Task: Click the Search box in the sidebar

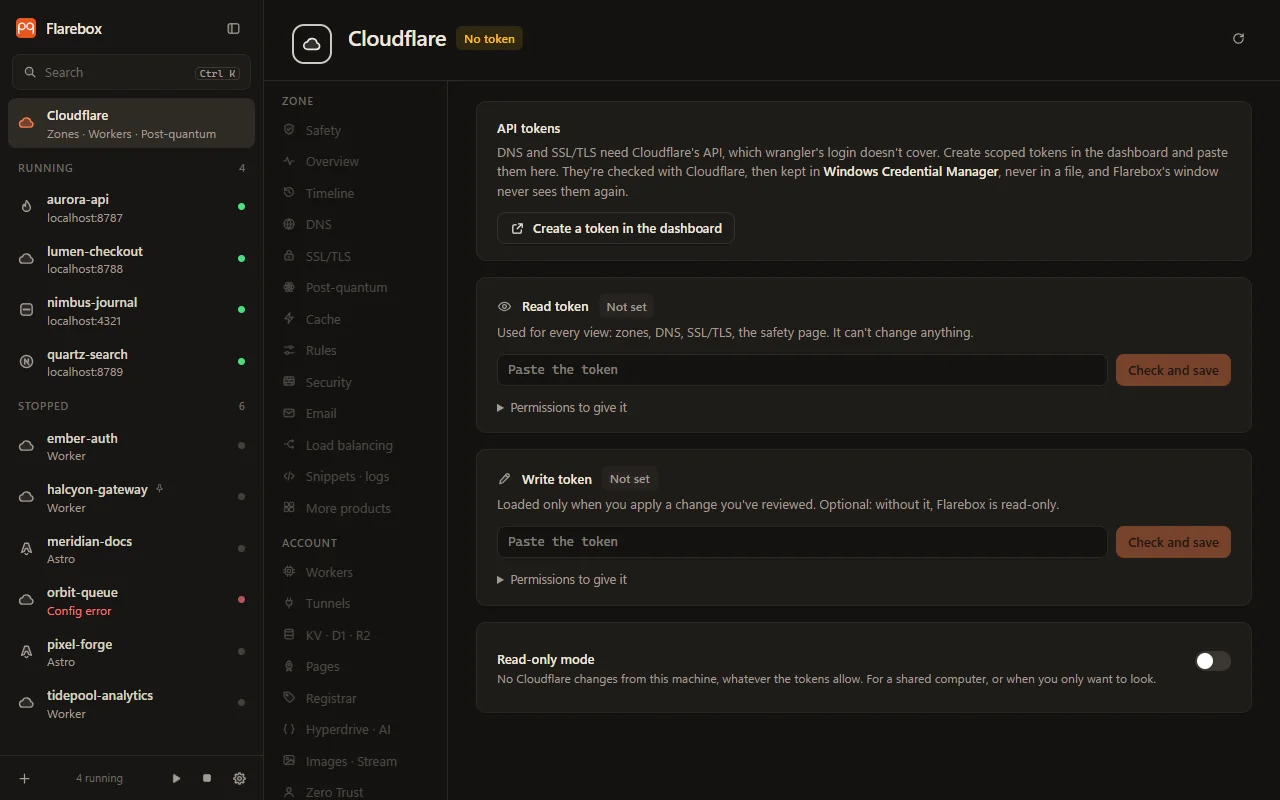Action: coord(131,73)
